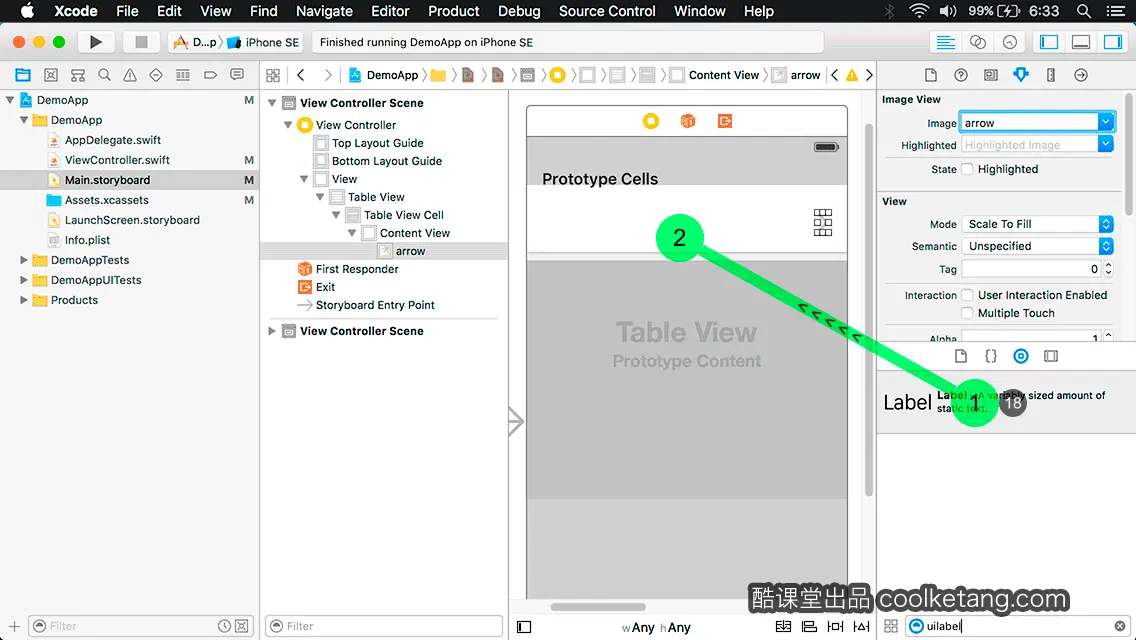Click the related items grid icon

273,75
